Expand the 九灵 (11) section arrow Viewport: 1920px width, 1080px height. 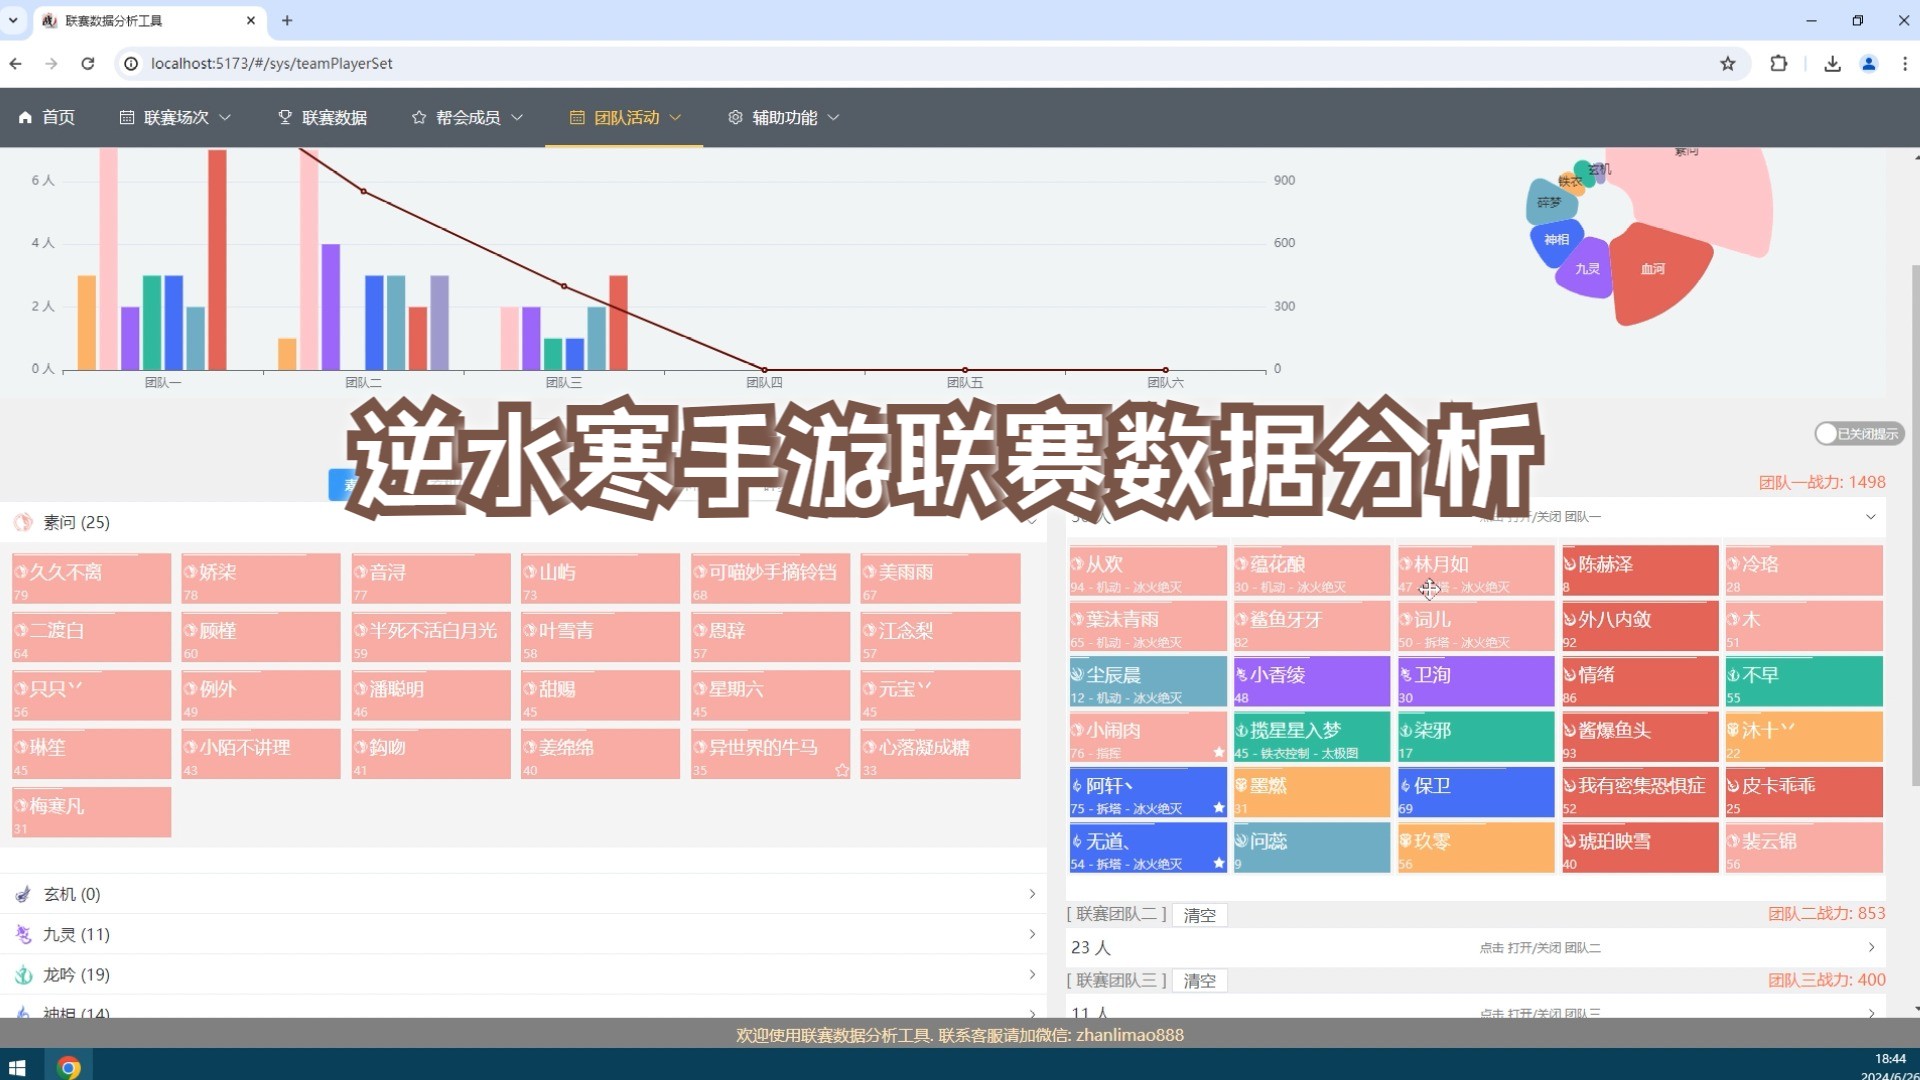(x=1032, y=934)
